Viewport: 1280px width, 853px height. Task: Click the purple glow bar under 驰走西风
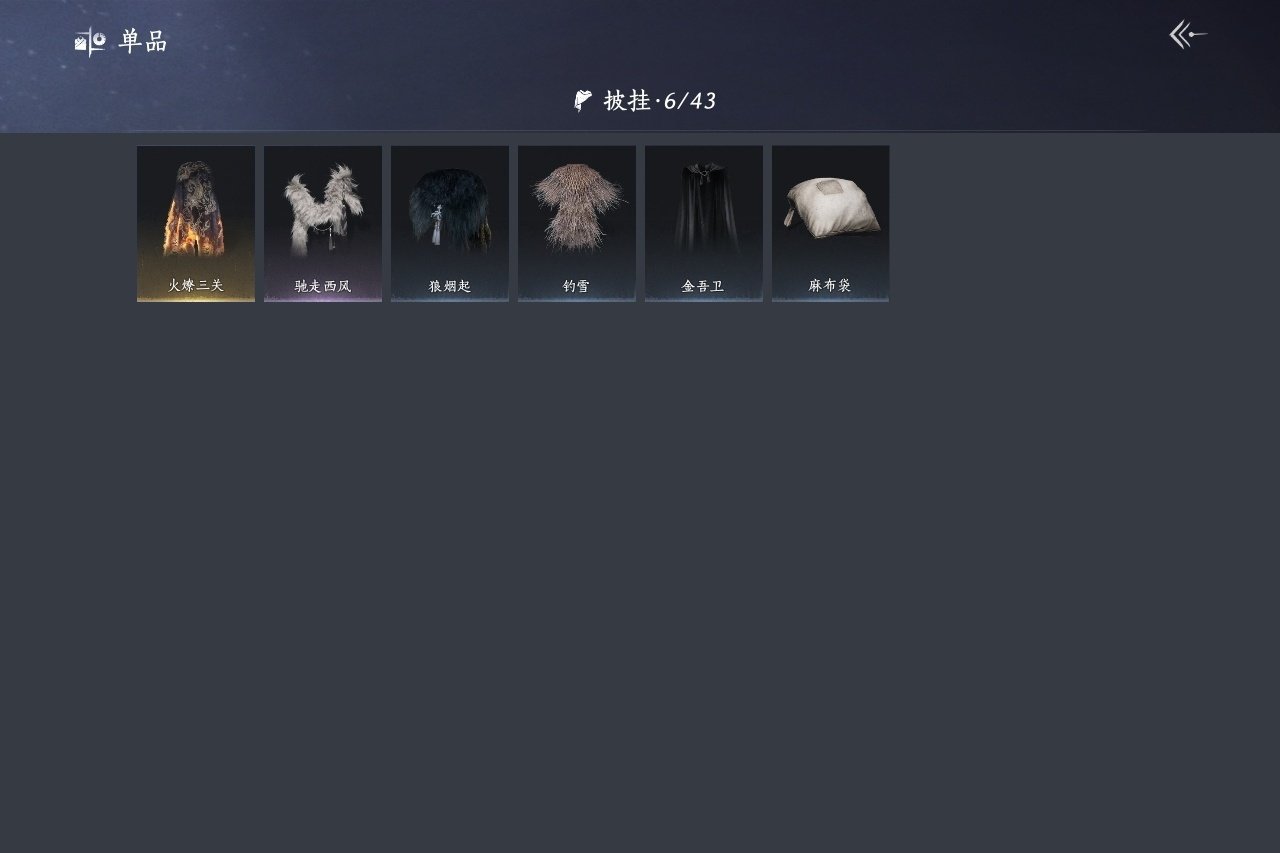click(x=323, y=298)
